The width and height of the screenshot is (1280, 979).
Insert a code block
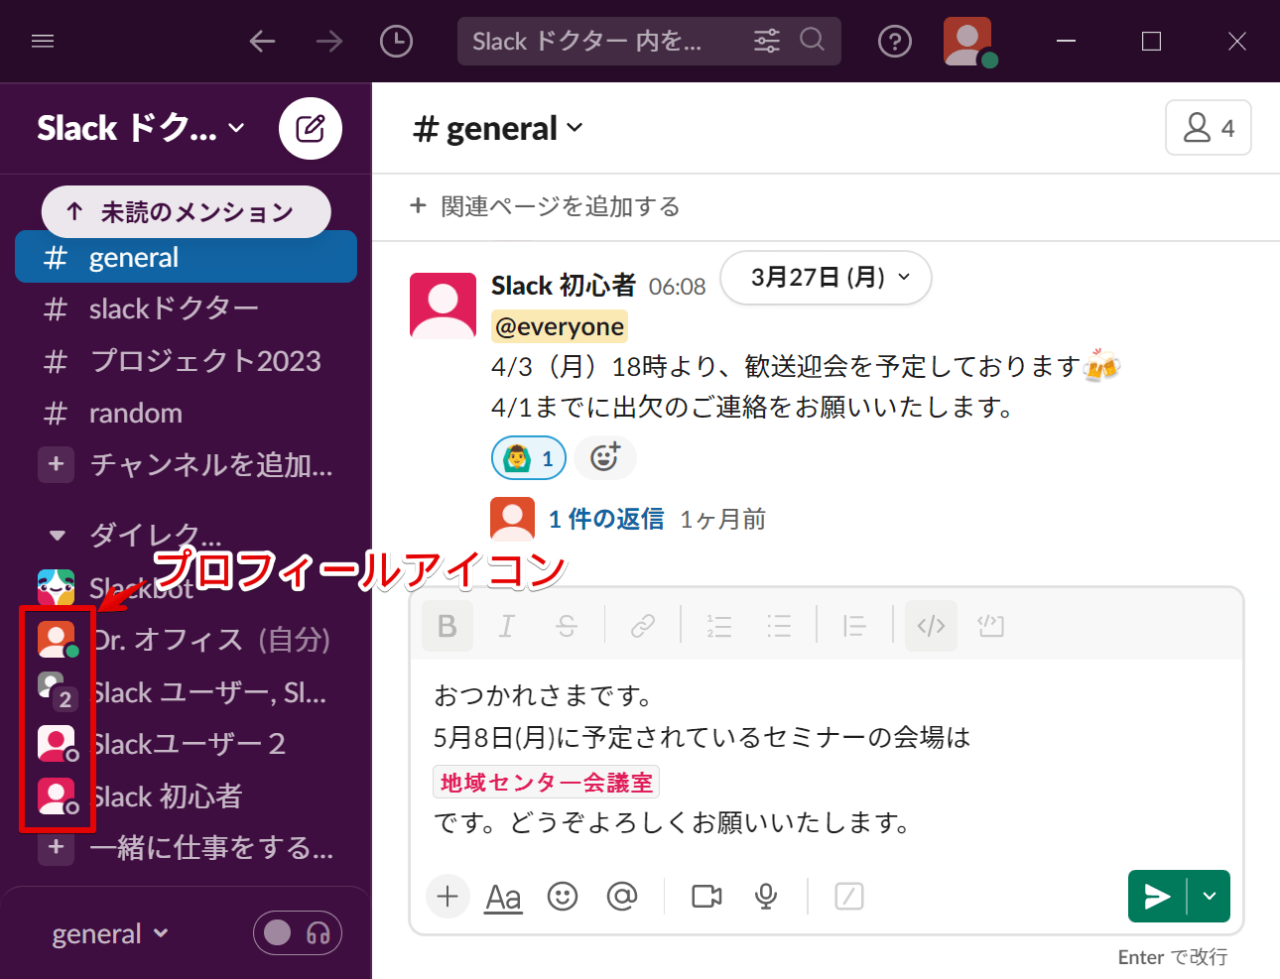pyautogui.click(x=991, y=626)
